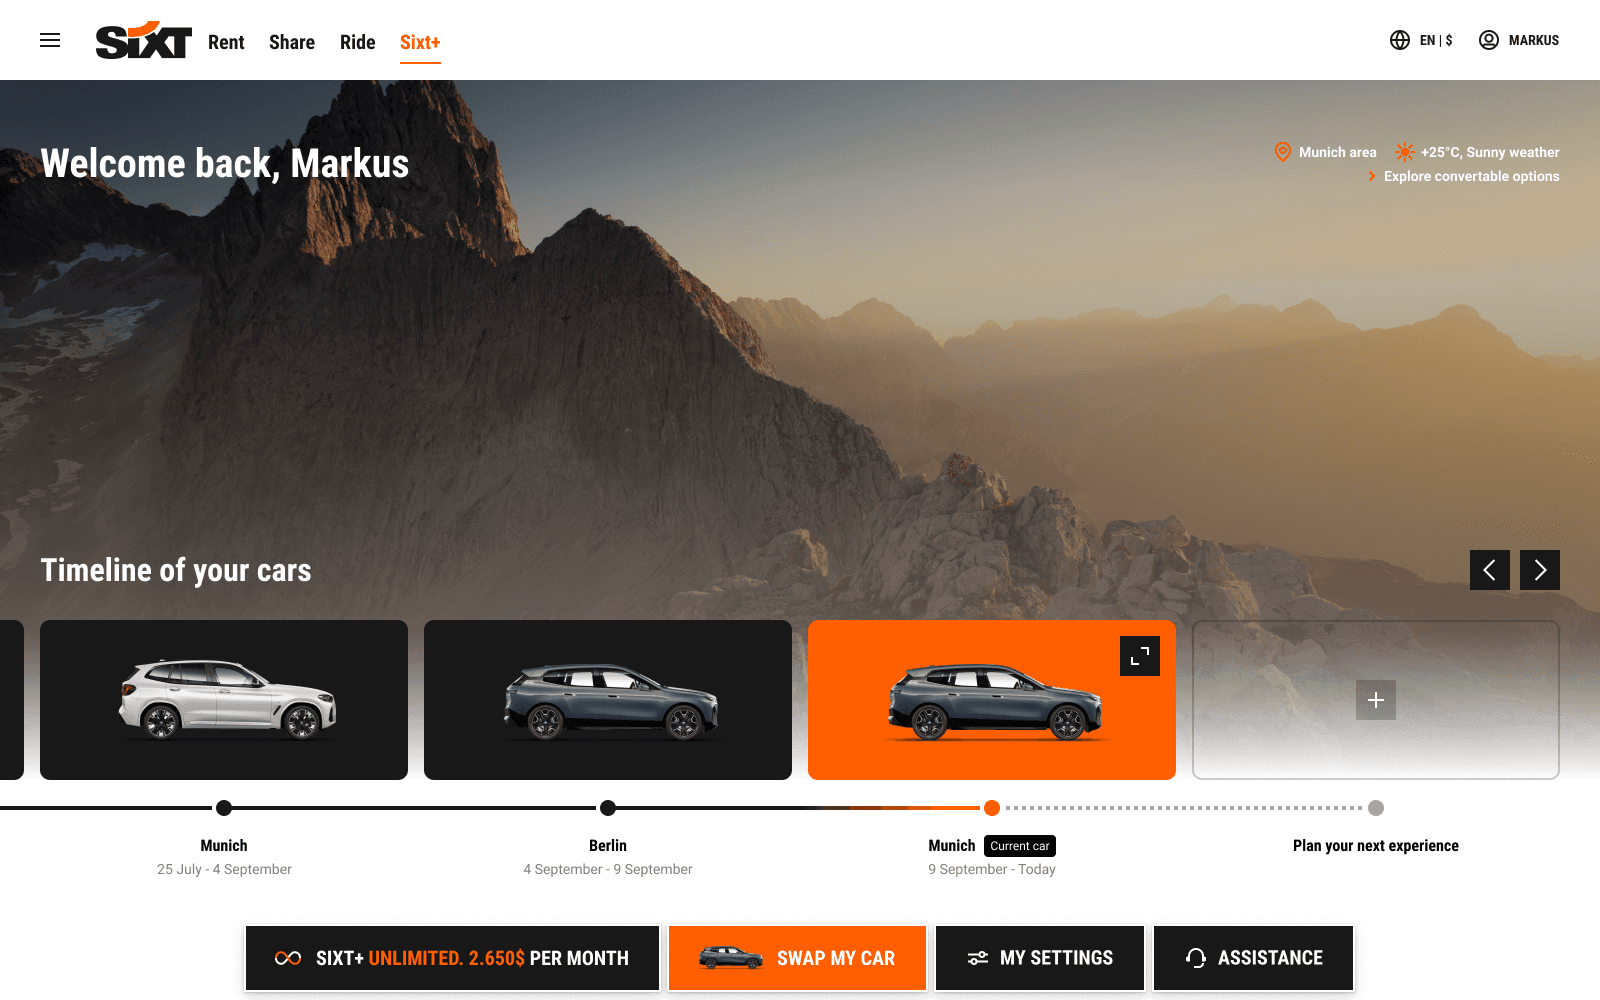Select the Berlin grey car card
1600x1000 pixels.
[608, 700]
